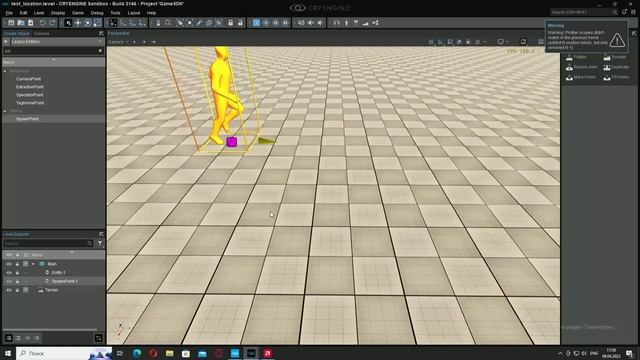Switch to the Create Object tab
Image resolution: width=640 pixels, height=360 pixels.
[x=16, y=33]
